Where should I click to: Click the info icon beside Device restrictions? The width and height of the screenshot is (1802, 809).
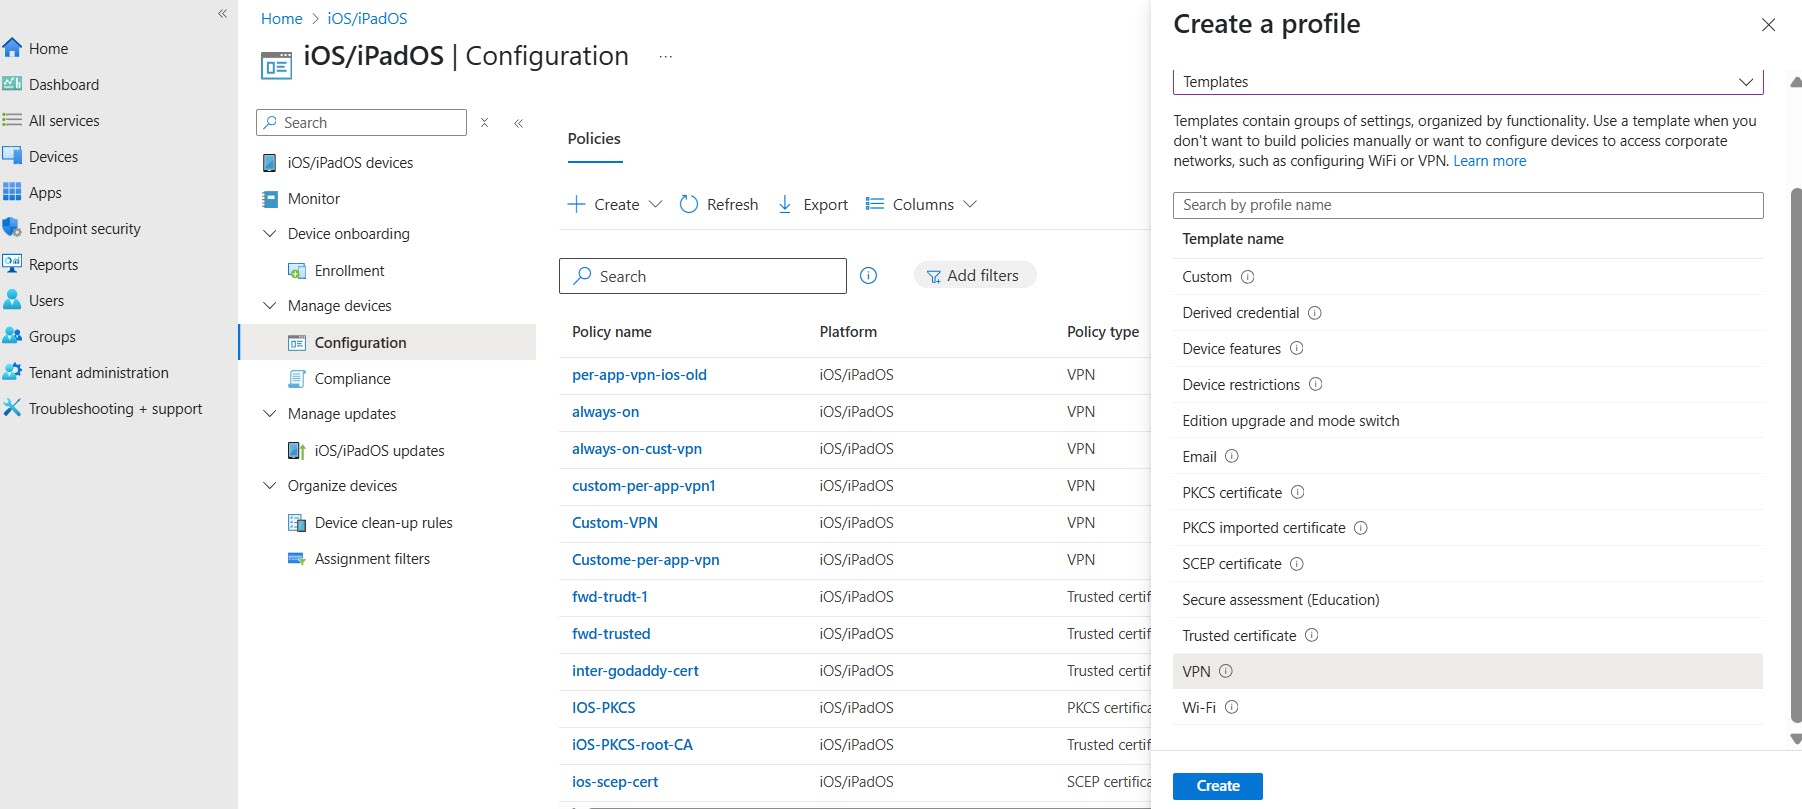1316,384
